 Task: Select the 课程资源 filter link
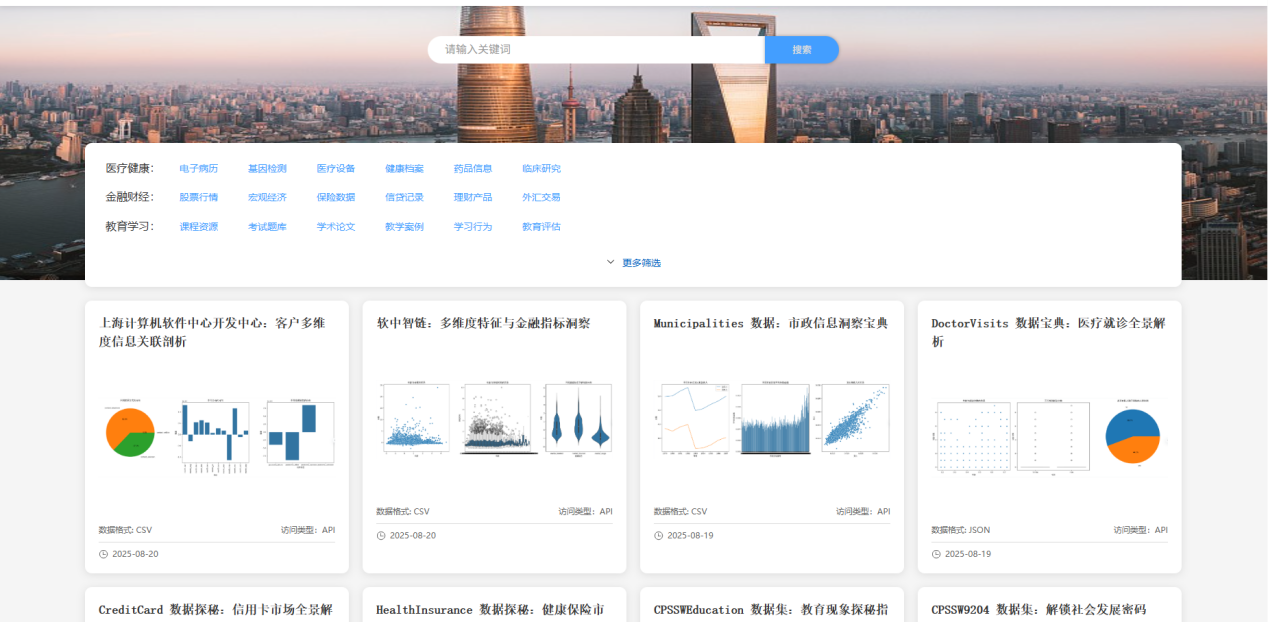pyautogui.click(x=199, y=227)
